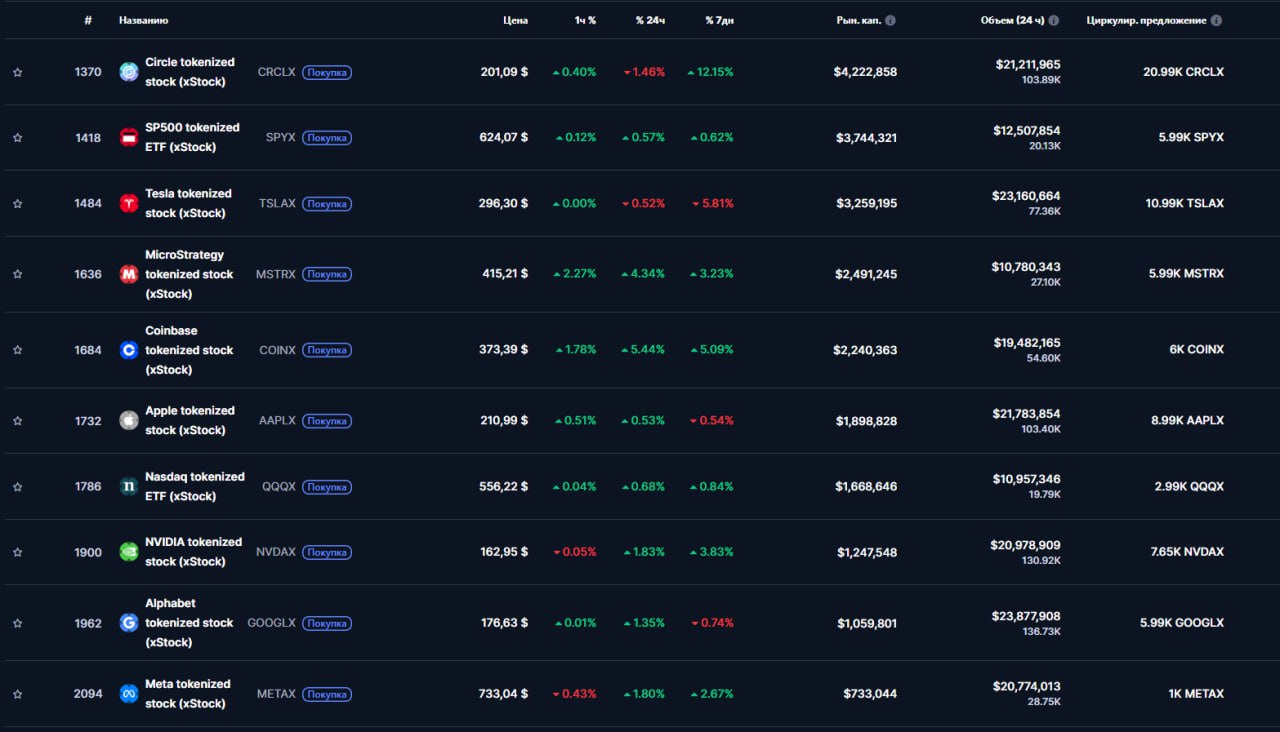Image resolution: width=1280 pixels, height=732 pixels.
Task: Star the Coinbase tokenized stock row
Action: (17, 350)
